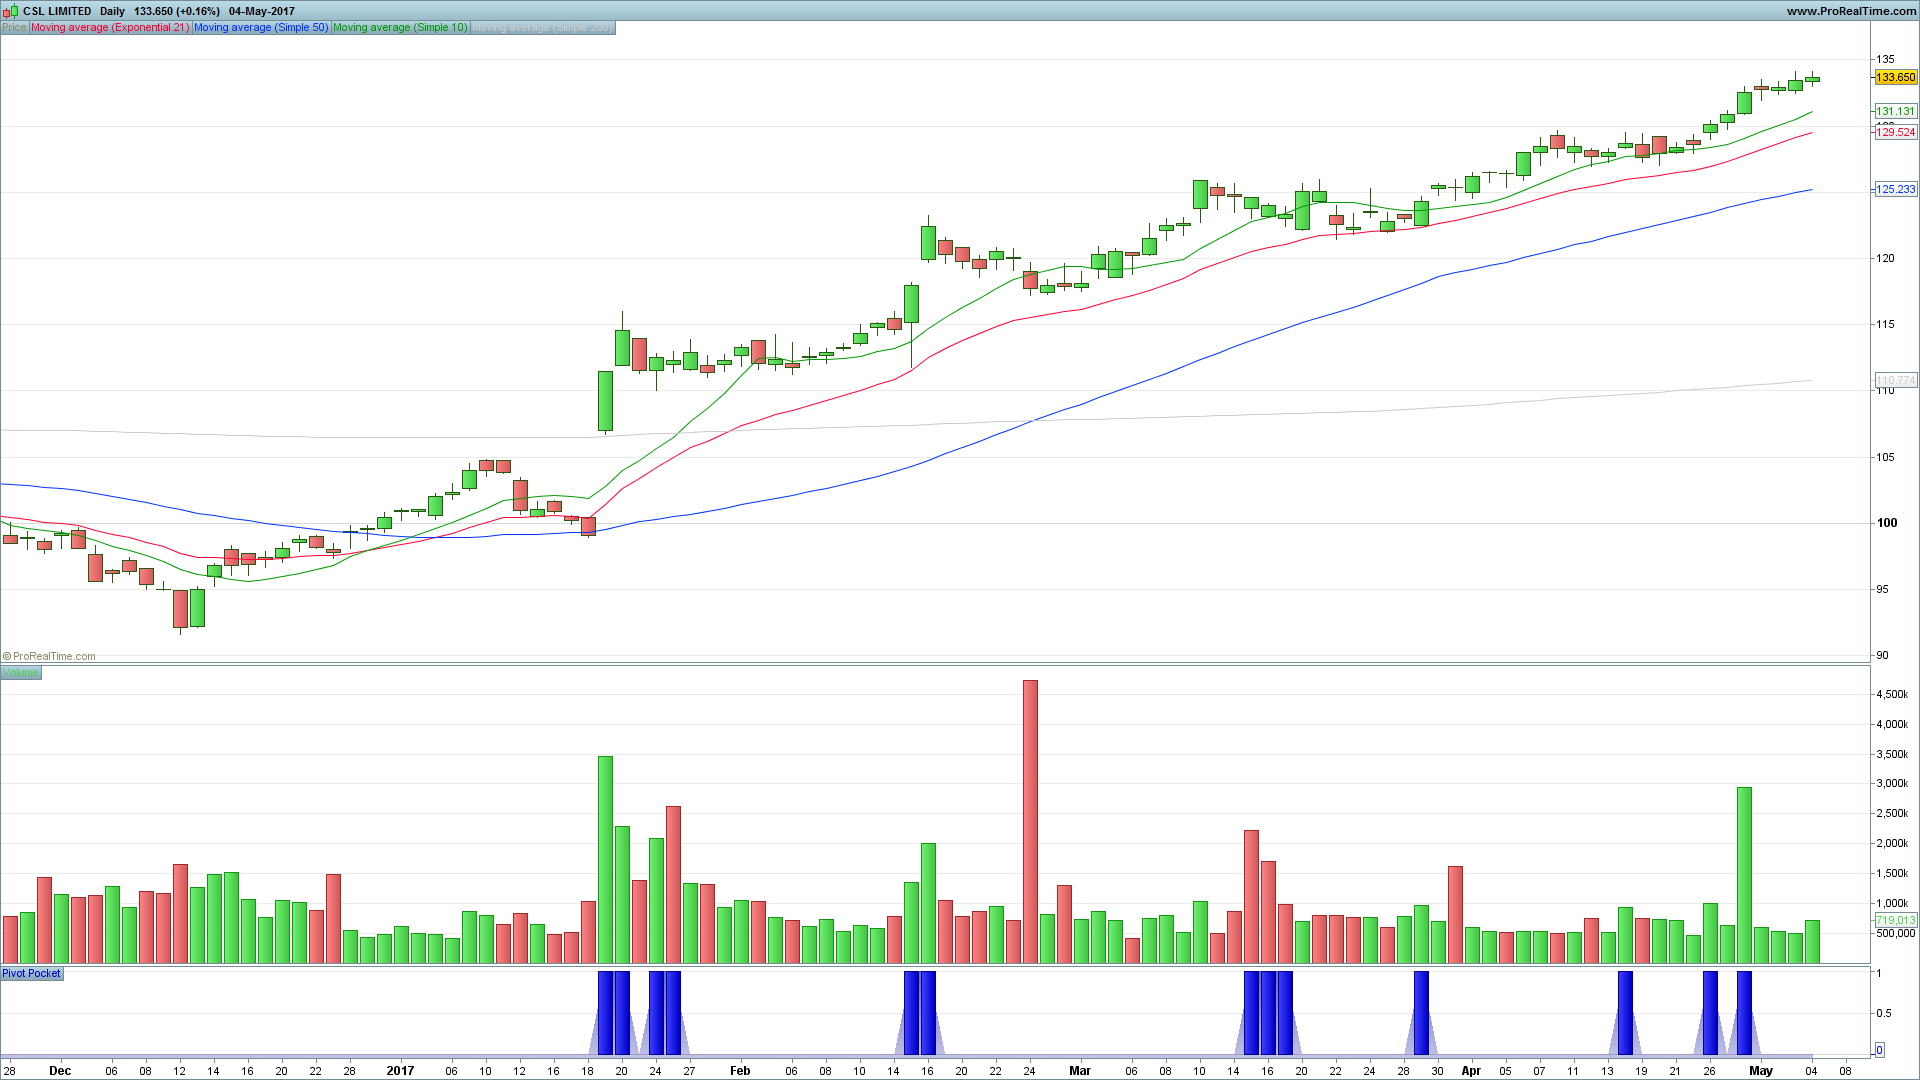Click the Apr month label on date axis
The image size is (1920, 1080).
click(1471, 1070)
